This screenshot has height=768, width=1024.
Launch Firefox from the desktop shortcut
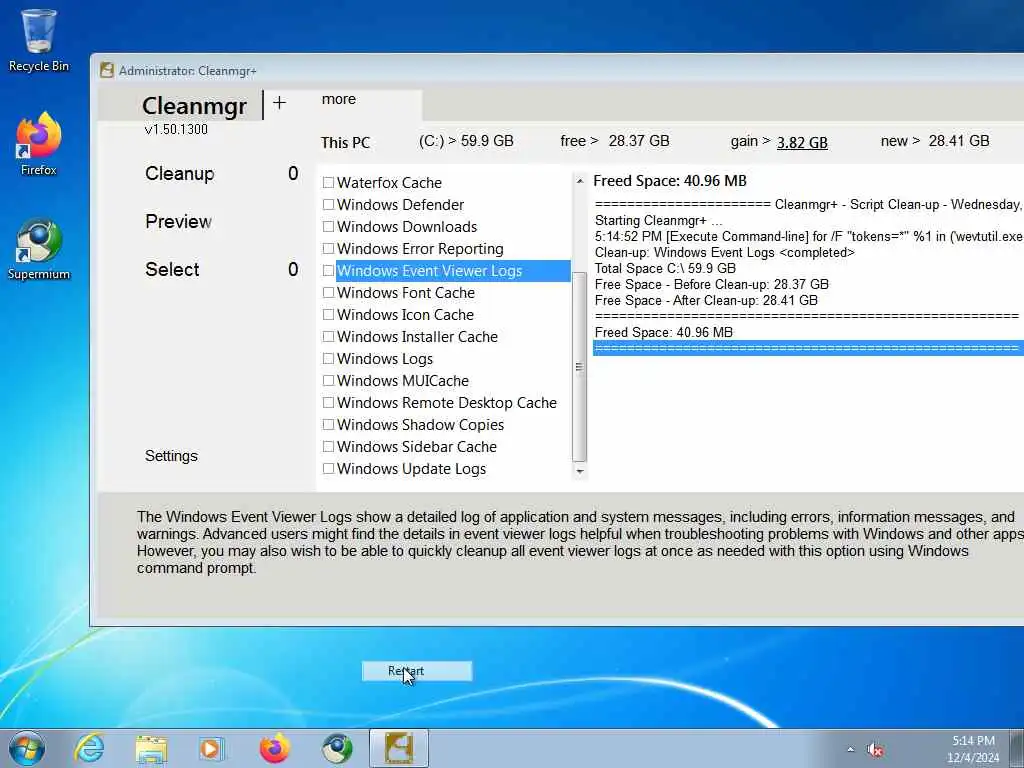tap(39, 144)
